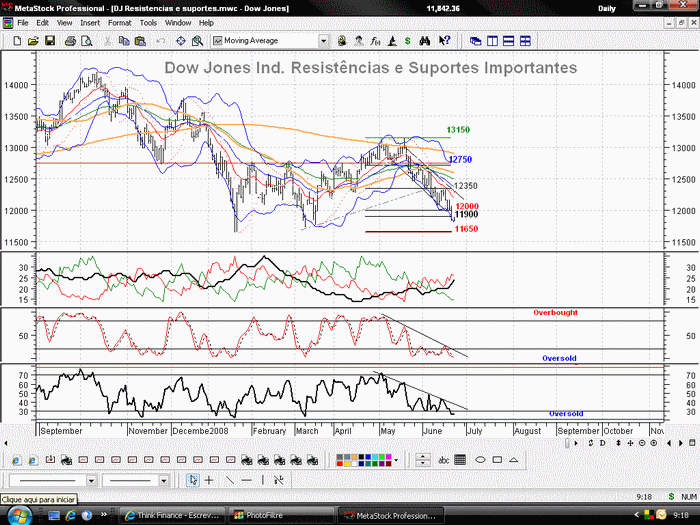Click the 12750 resistance label

coord(460,159)
